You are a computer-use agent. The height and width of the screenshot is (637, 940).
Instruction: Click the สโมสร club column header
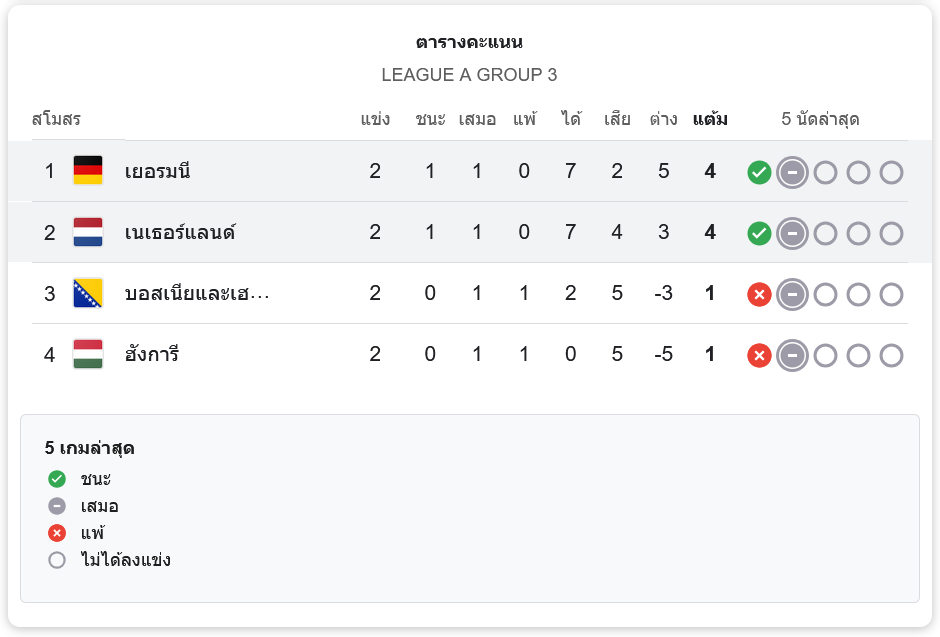(x=56, y=119)
